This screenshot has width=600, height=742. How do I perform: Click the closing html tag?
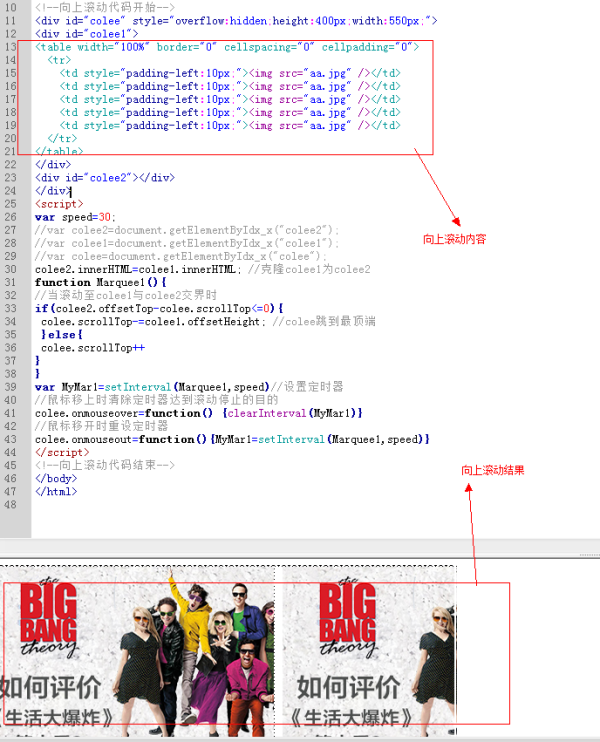pos(56,492)
